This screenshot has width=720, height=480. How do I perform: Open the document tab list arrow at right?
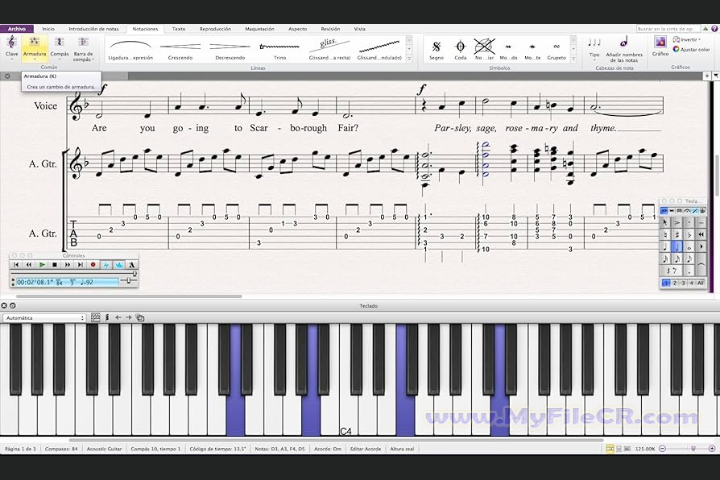point(716,76)
